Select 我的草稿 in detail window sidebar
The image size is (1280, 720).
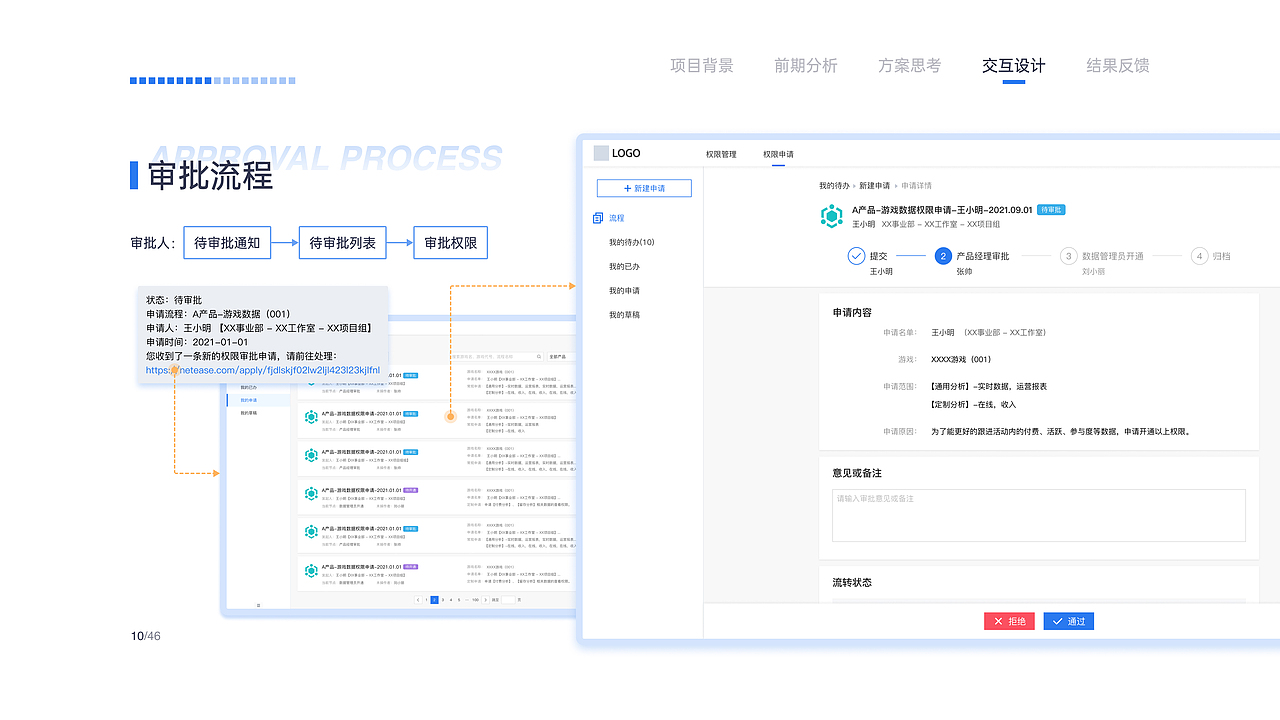624,314
